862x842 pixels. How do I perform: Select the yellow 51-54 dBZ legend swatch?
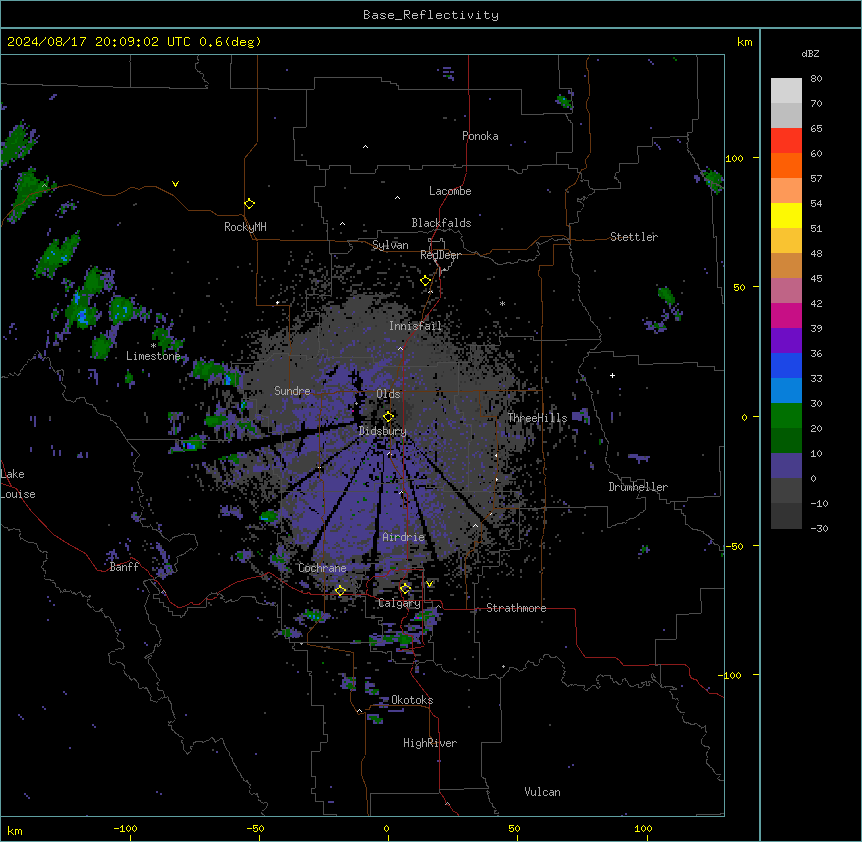coord(786,215)
